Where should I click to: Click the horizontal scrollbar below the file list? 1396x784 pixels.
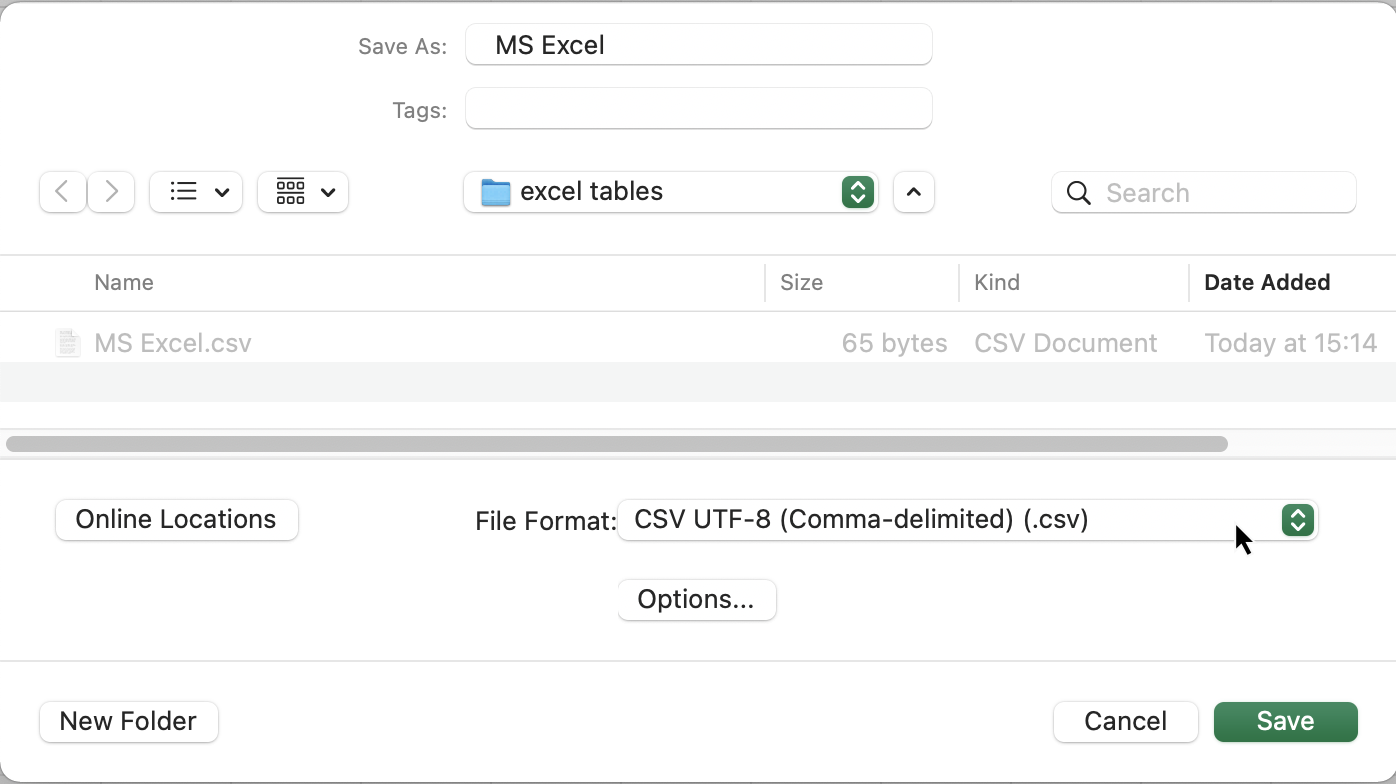click(615, 443)
